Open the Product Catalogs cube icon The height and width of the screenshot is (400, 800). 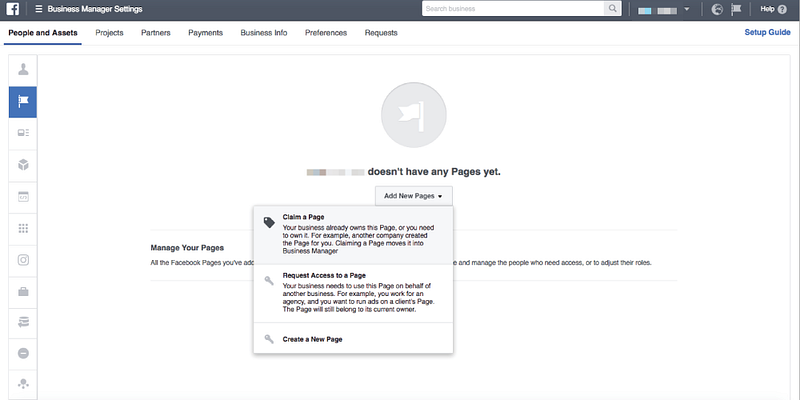[x=23, y=165]
